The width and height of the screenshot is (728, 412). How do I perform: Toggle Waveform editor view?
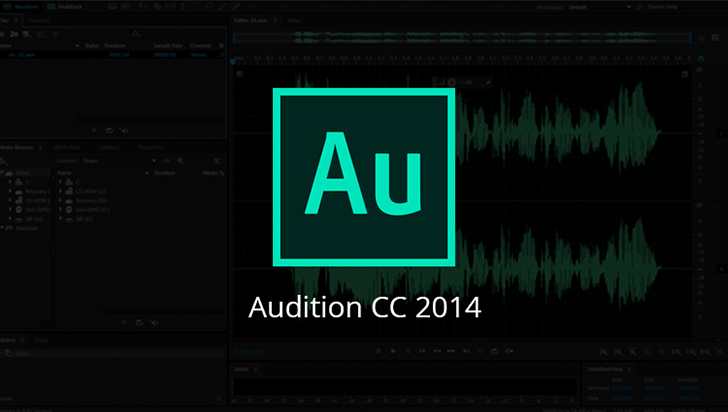point(20,7)
